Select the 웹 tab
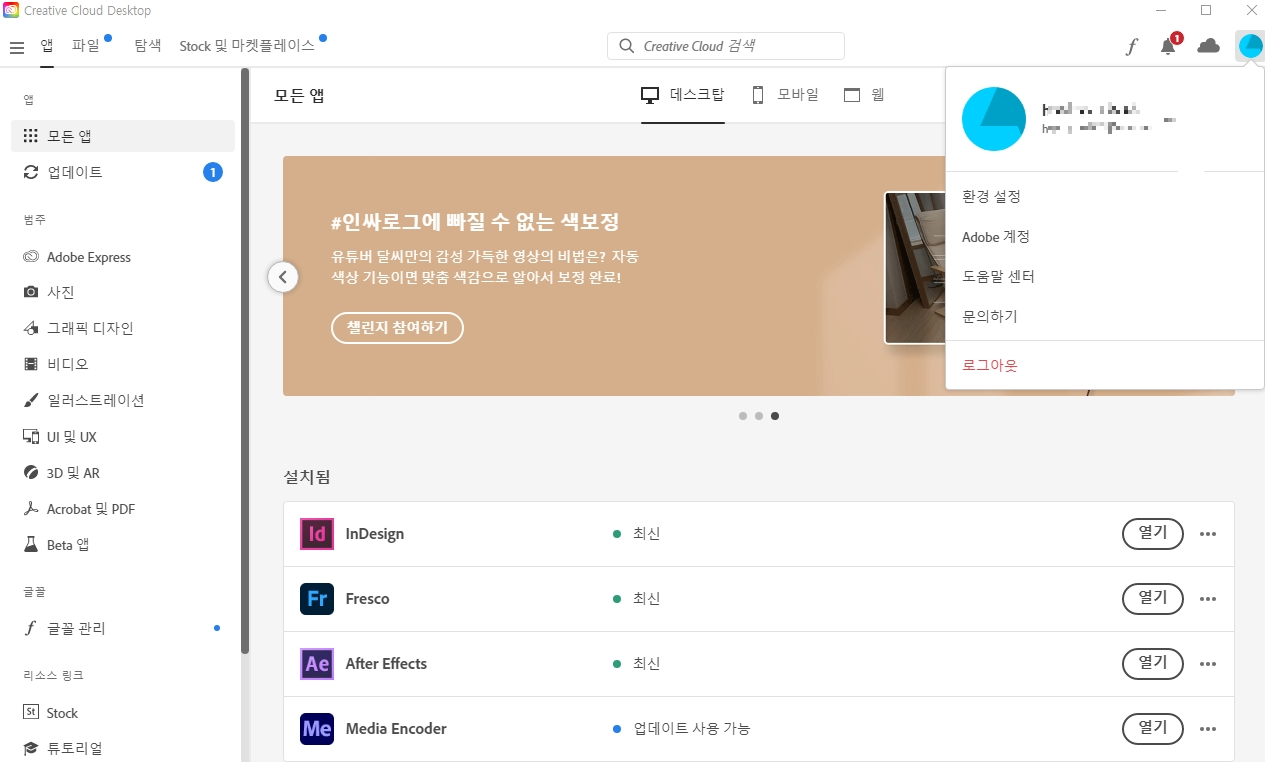Screen dimensions: 1265x762 [864, 95]
